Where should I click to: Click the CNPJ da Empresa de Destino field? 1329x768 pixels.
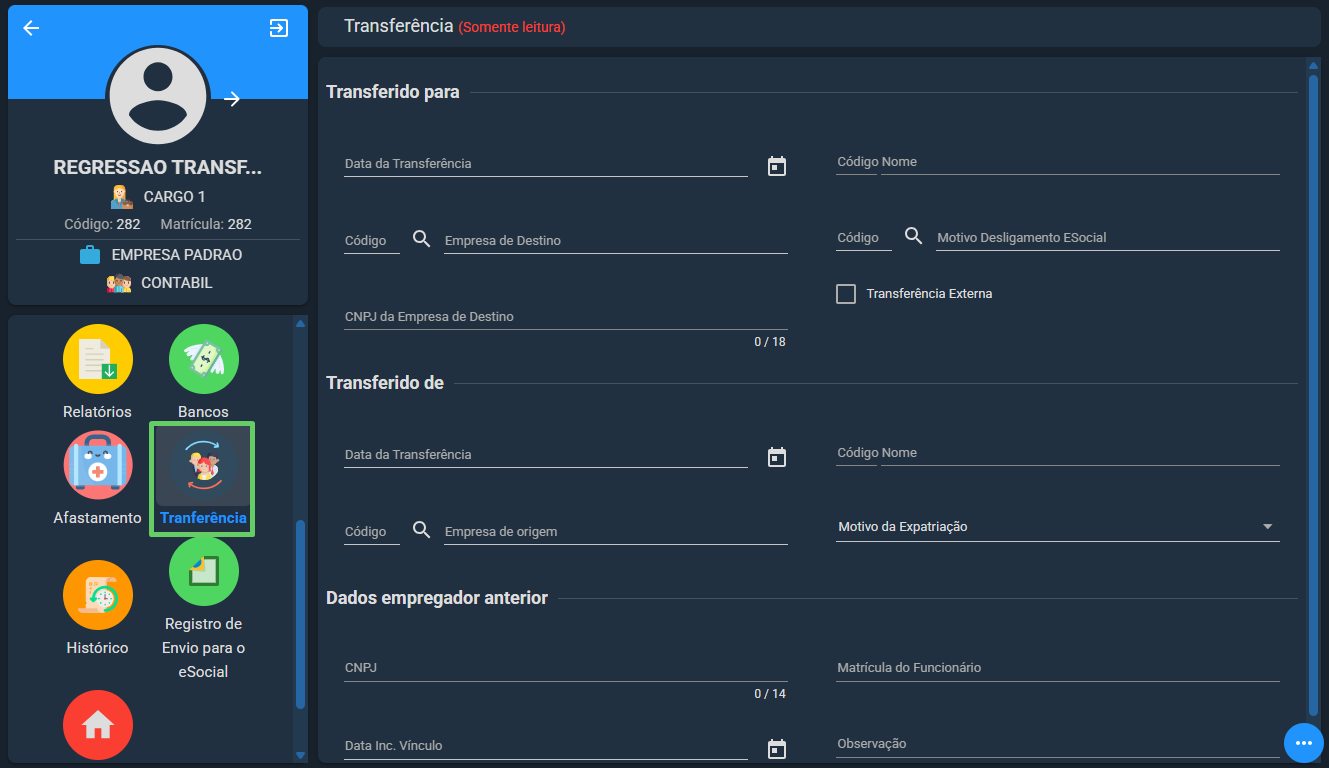(x=566, y=317)
